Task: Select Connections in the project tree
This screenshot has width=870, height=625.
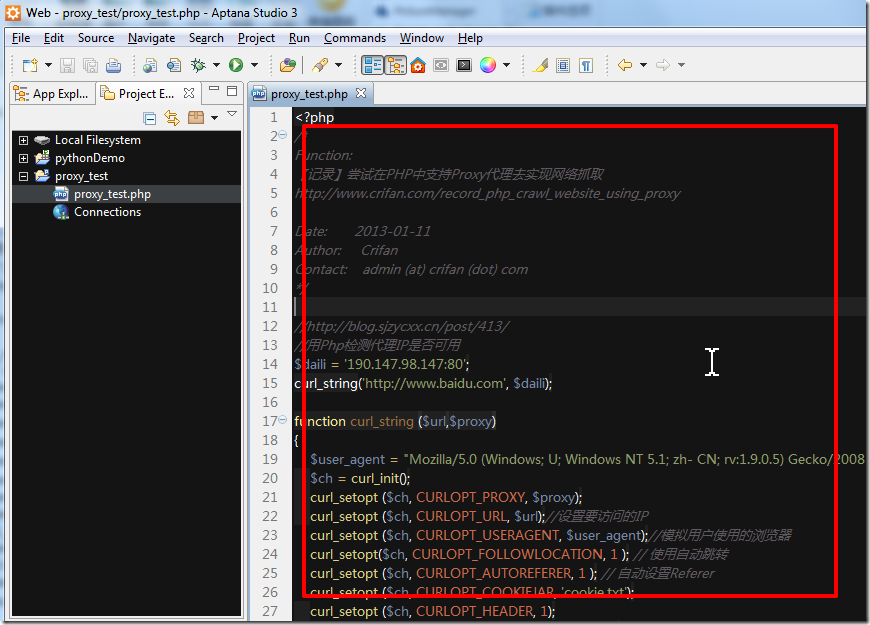Action: tap(107, 212)
